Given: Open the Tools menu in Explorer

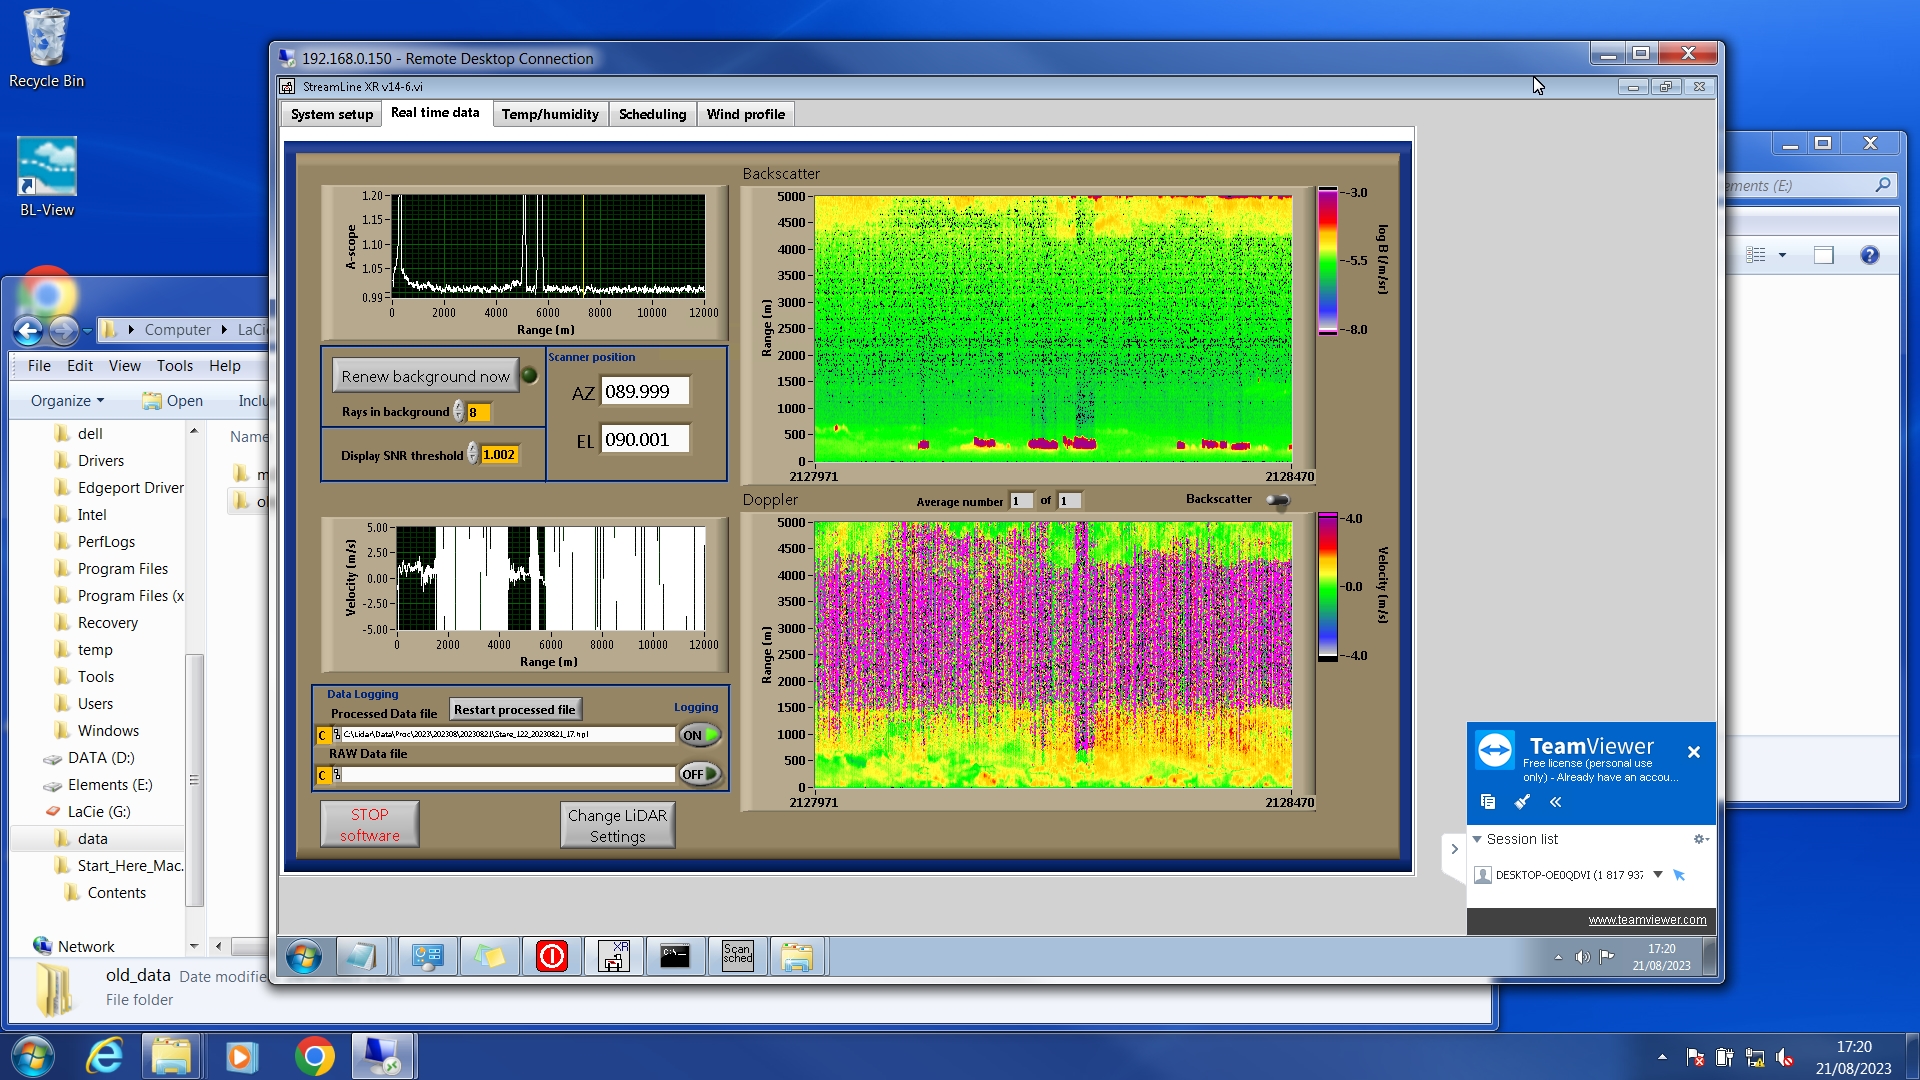Looking at the screenshot, I should pos(174,365).
